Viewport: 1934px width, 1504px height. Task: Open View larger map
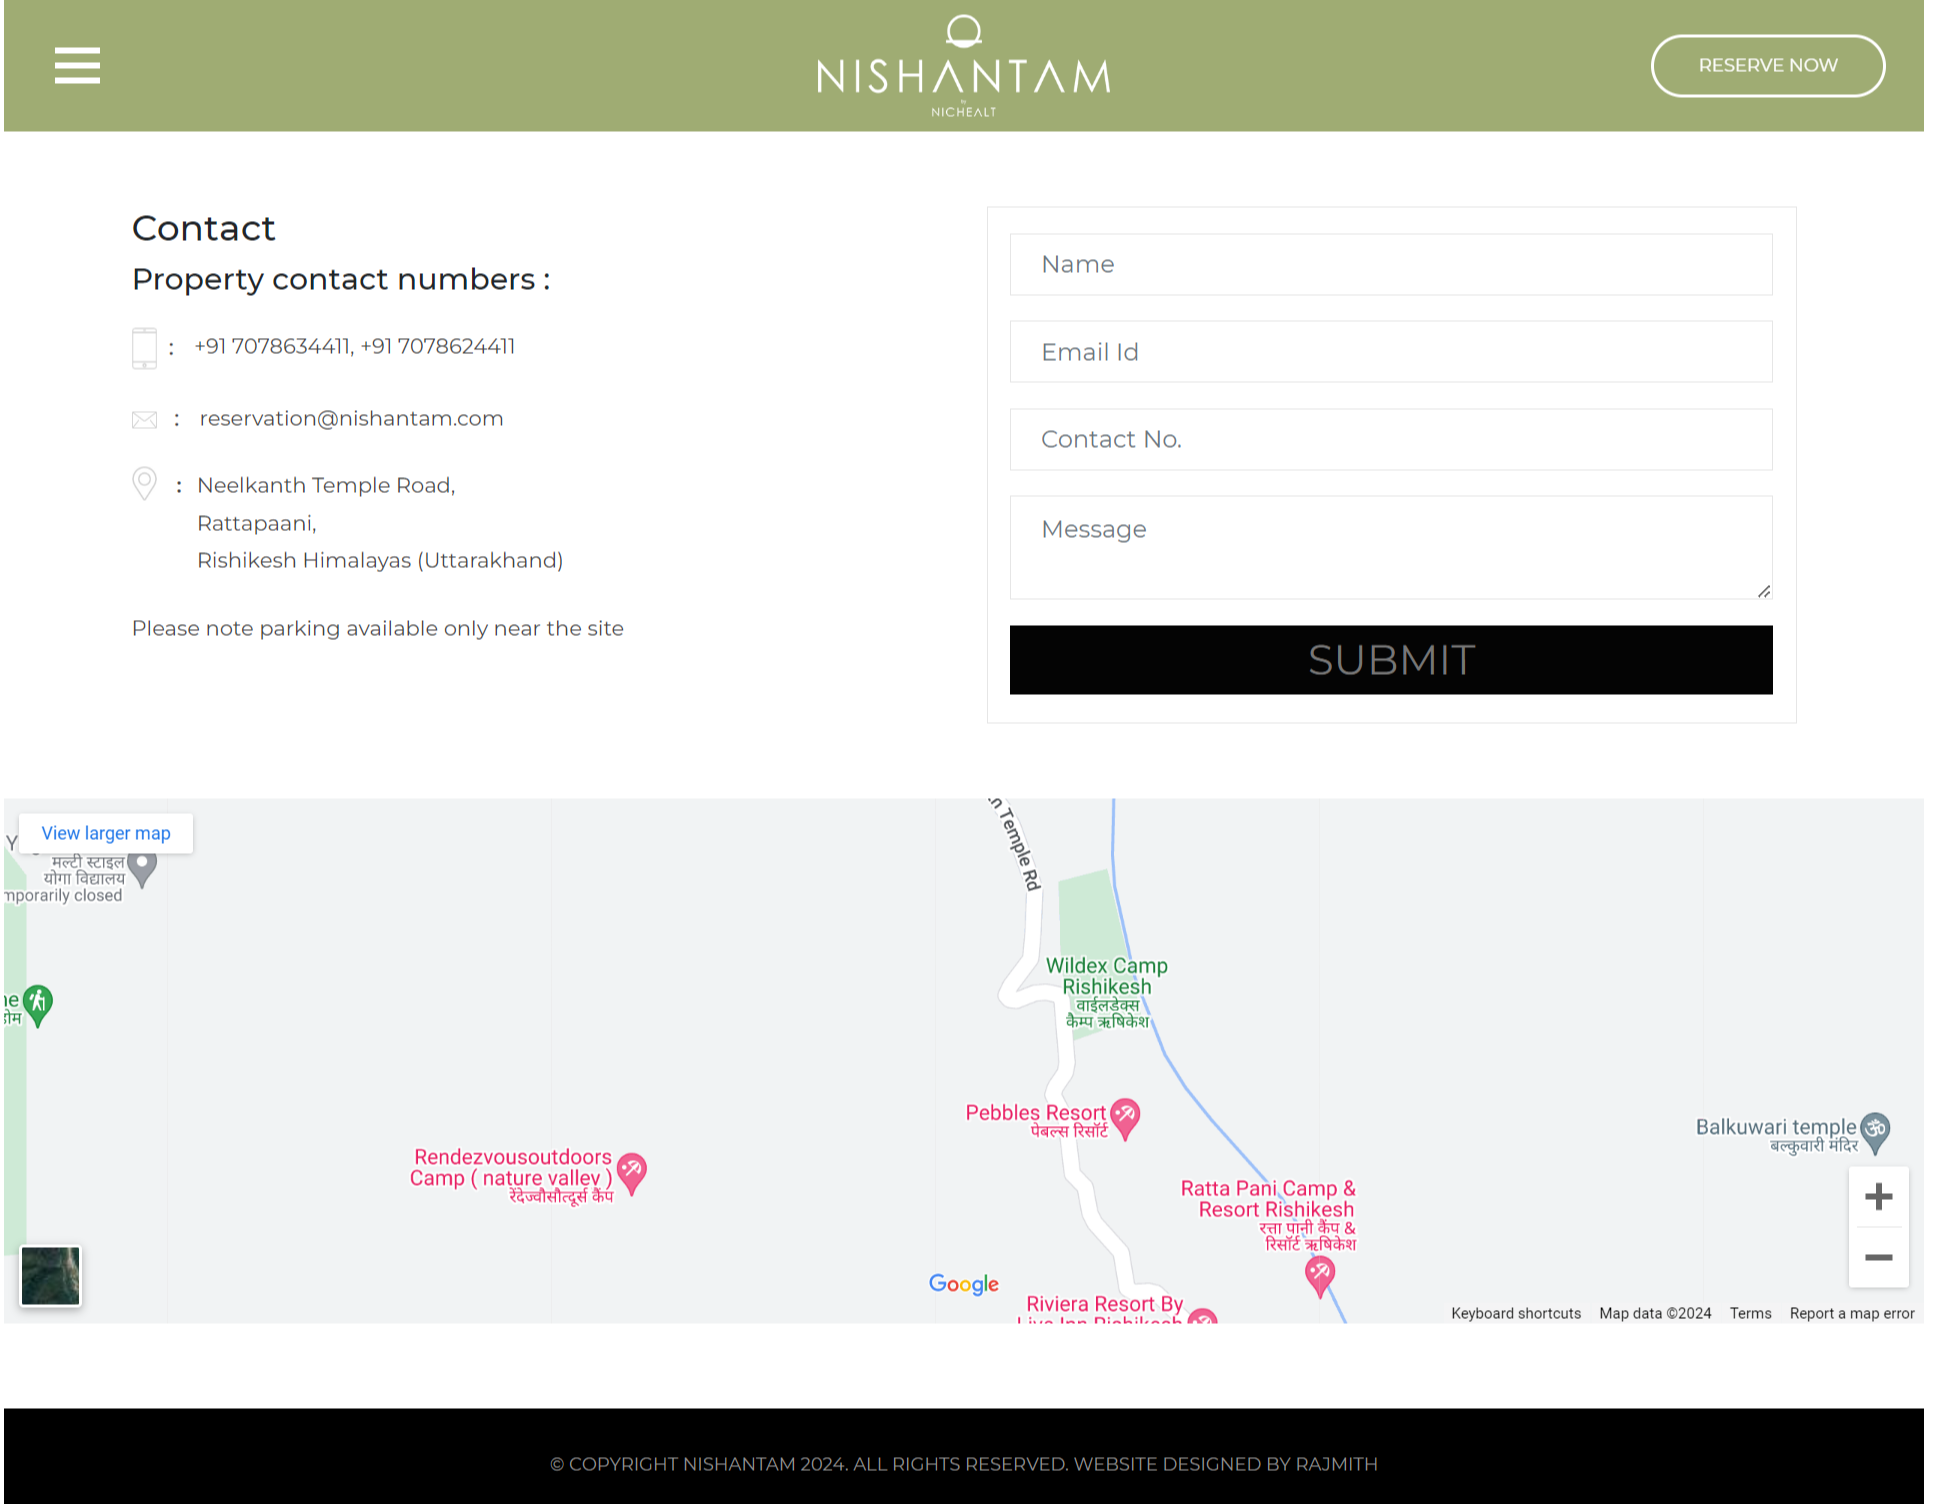pos(106,832)
